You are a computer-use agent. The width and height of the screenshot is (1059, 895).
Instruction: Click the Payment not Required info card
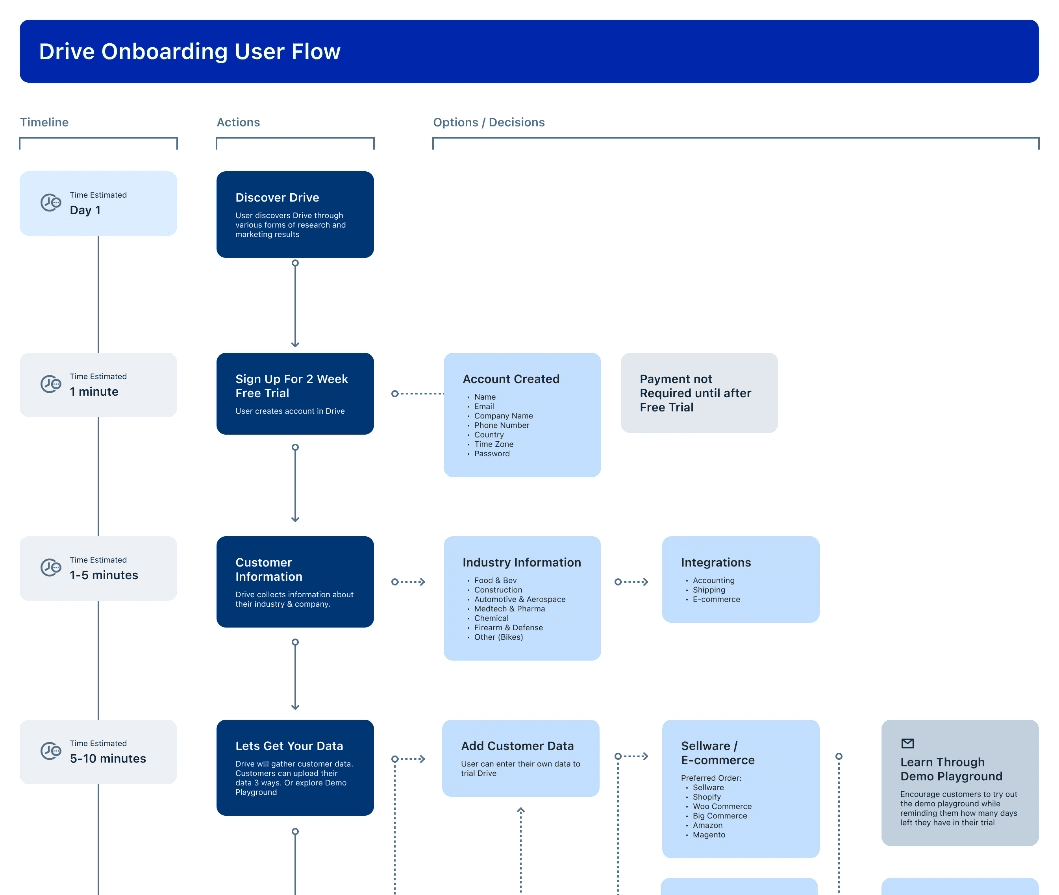coord(699,392)
